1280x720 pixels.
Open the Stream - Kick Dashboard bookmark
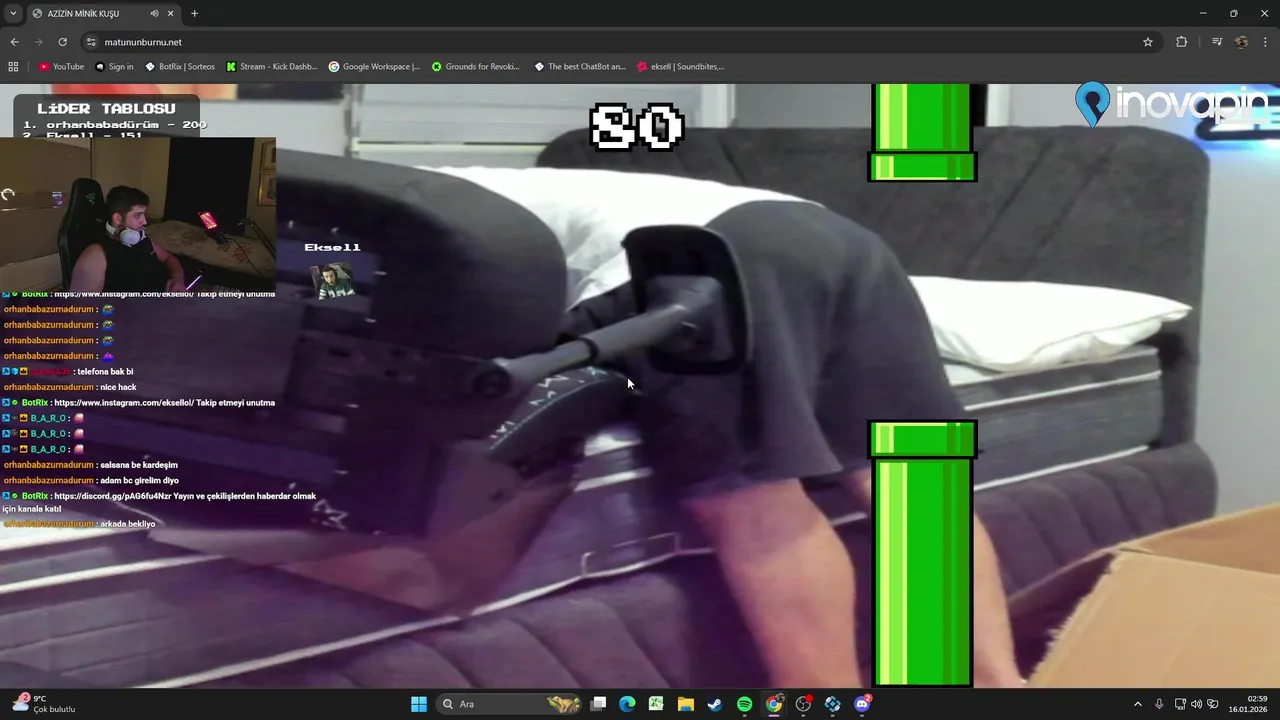pos(272,66)
